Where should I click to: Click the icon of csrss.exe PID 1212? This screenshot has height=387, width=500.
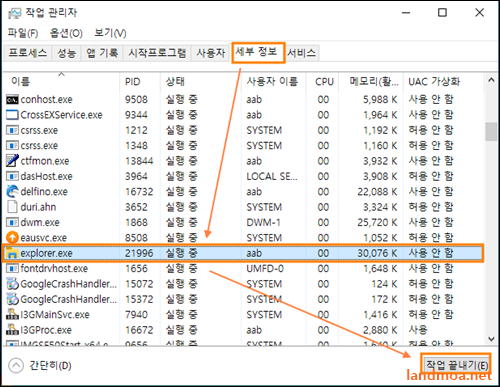coord(12,130)
